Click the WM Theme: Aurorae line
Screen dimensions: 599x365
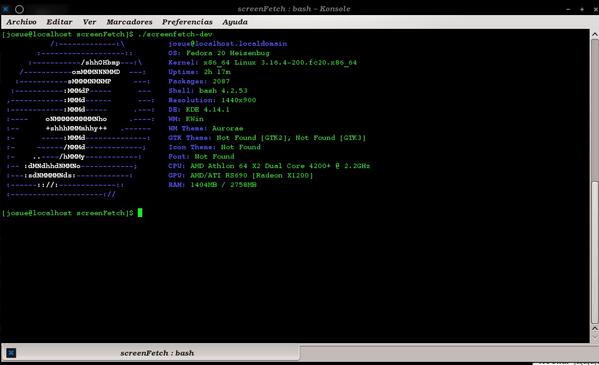click(206, 128)
